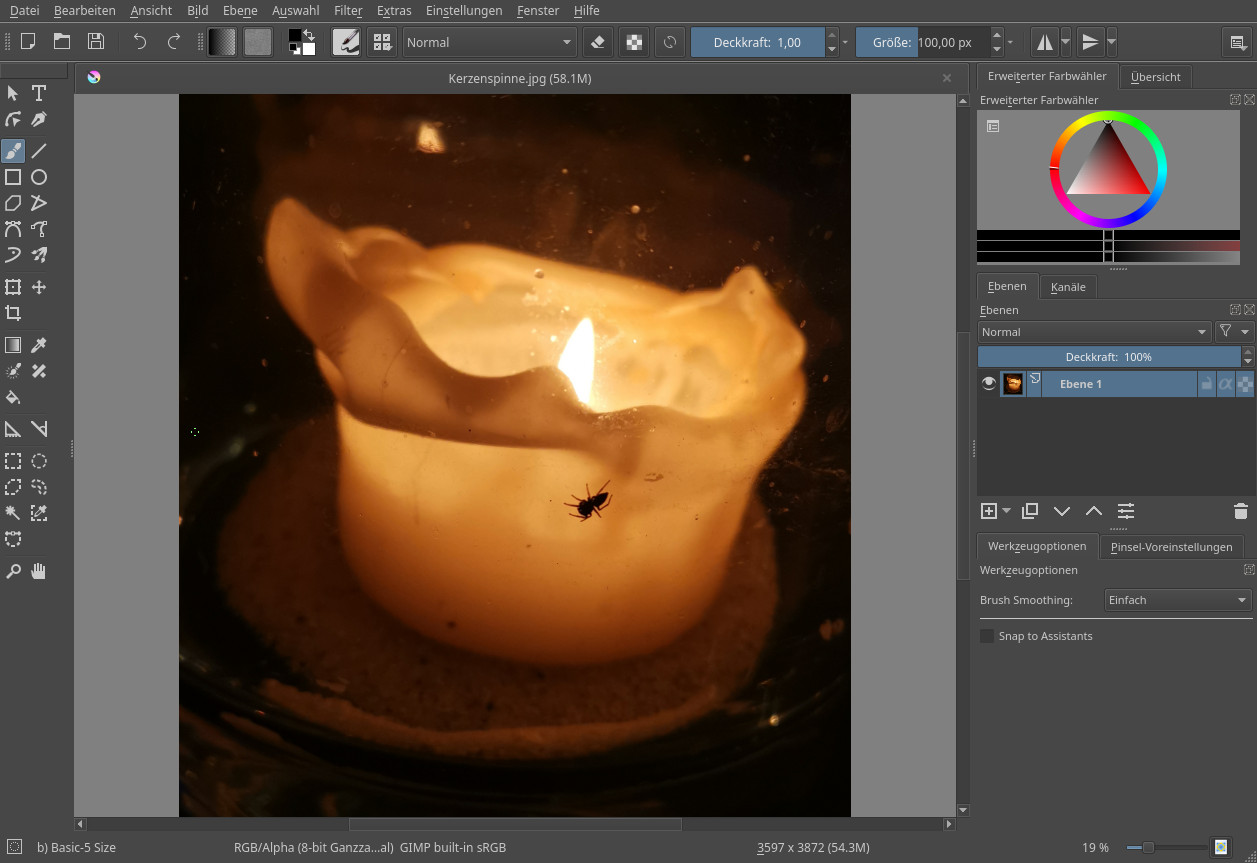Select the Move tool

(x=39, y=287)
